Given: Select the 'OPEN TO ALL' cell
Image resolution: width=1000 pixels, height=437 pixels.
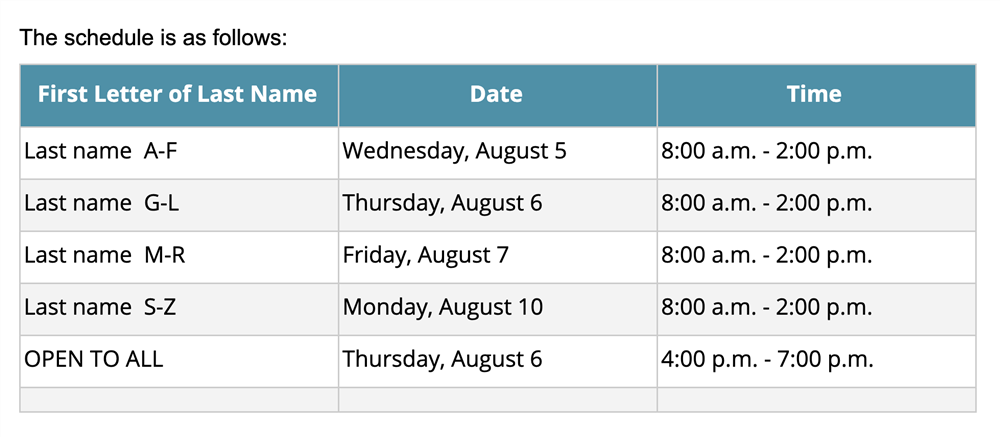Looking at the screenshot, I should click(x=179, y=361).
